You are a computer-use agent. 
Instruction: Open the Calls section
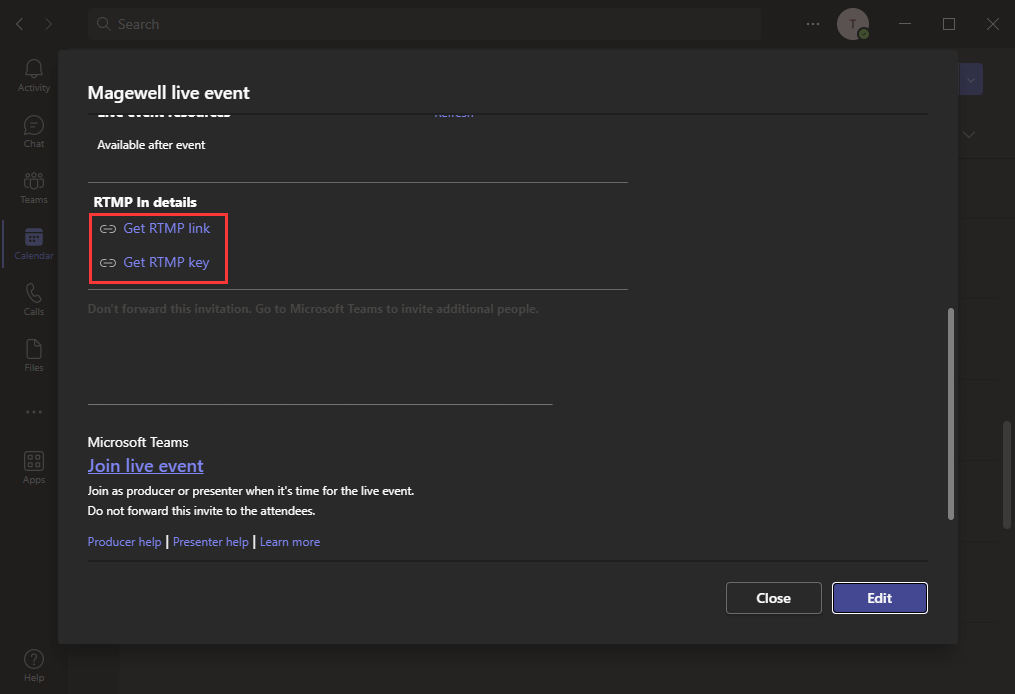pos(34,300)
